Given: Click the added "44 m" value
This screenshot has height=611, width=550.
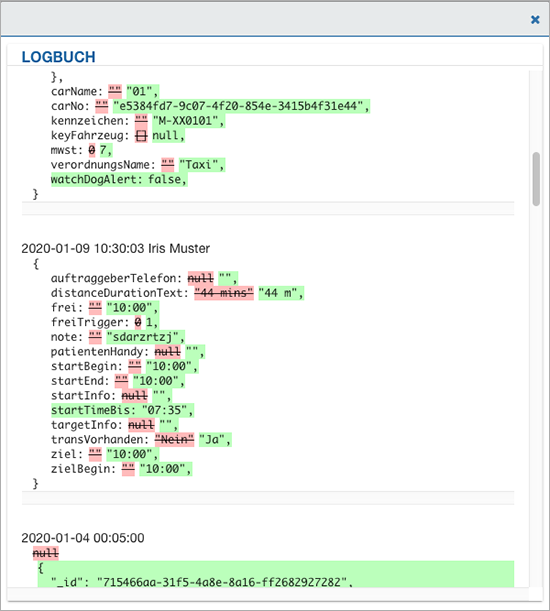Looking at the screenshot, I should [281, 293].
